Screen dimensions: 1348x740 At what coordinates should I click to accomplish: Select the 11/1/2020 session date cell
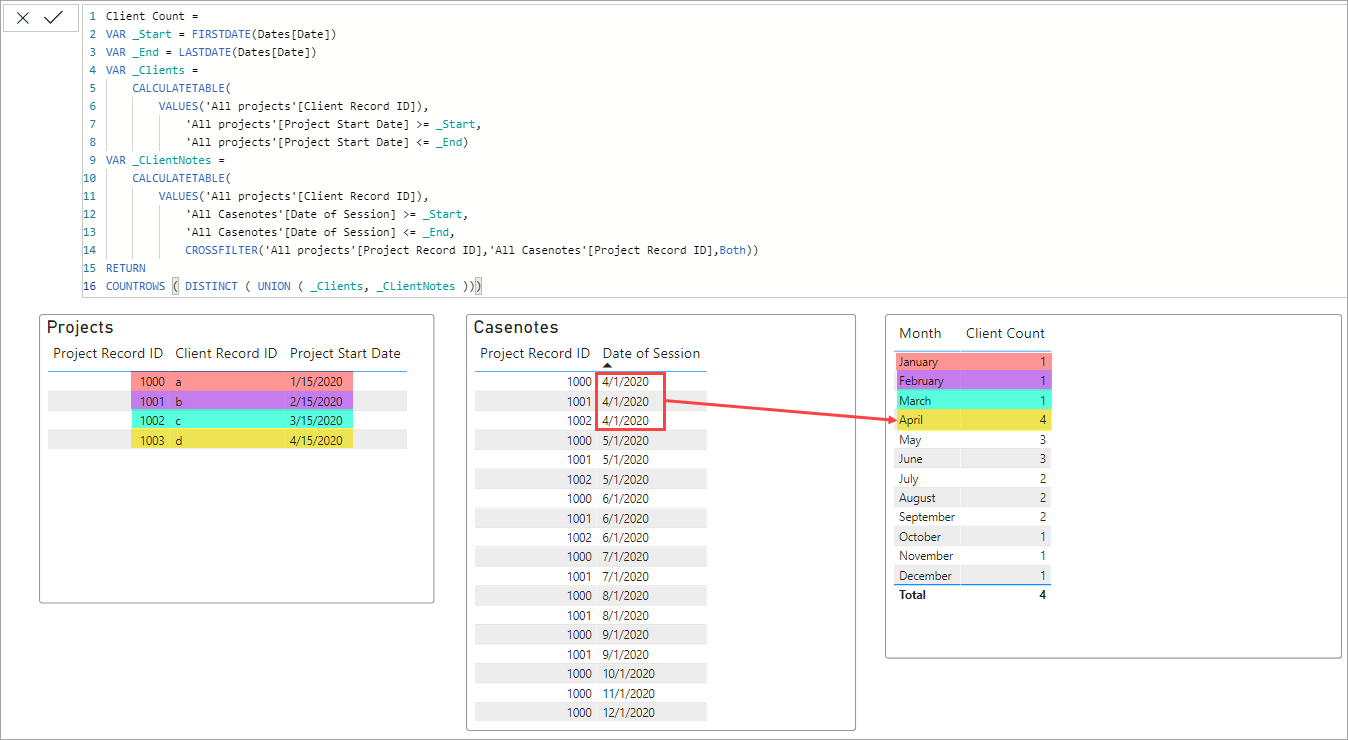[x=629, y=693]
